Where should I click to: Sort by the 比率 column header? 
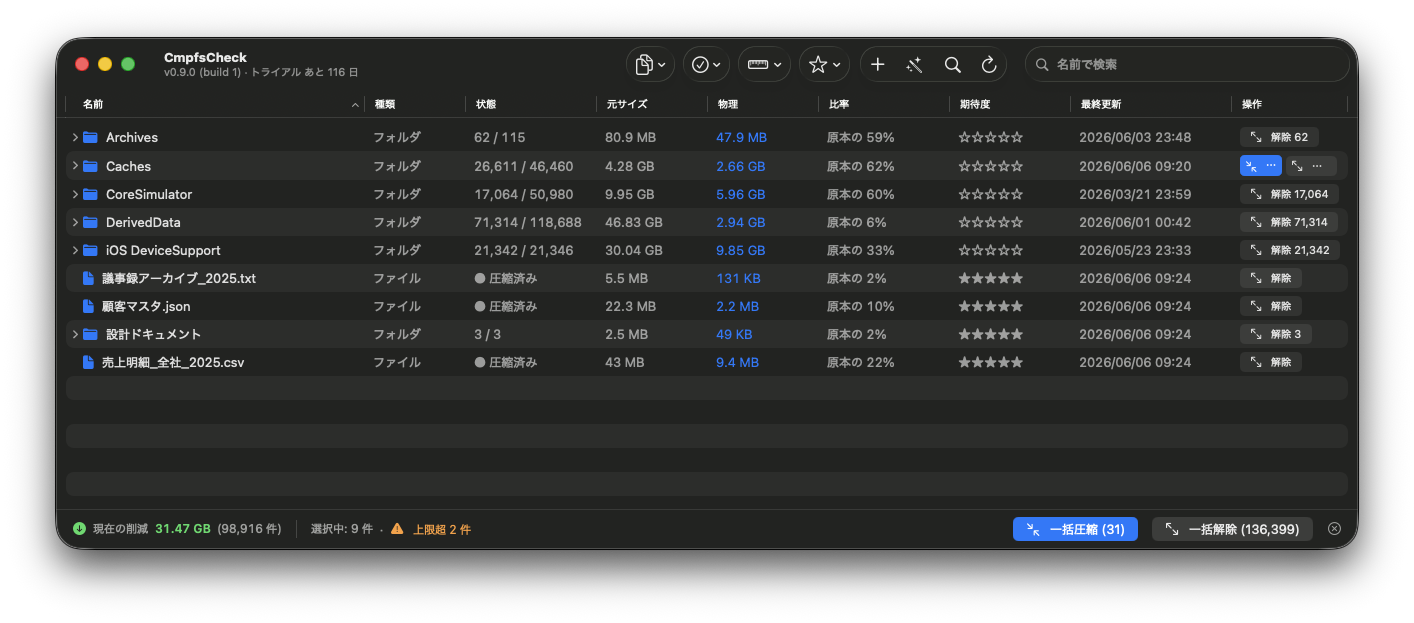click(x=883, y=104)
